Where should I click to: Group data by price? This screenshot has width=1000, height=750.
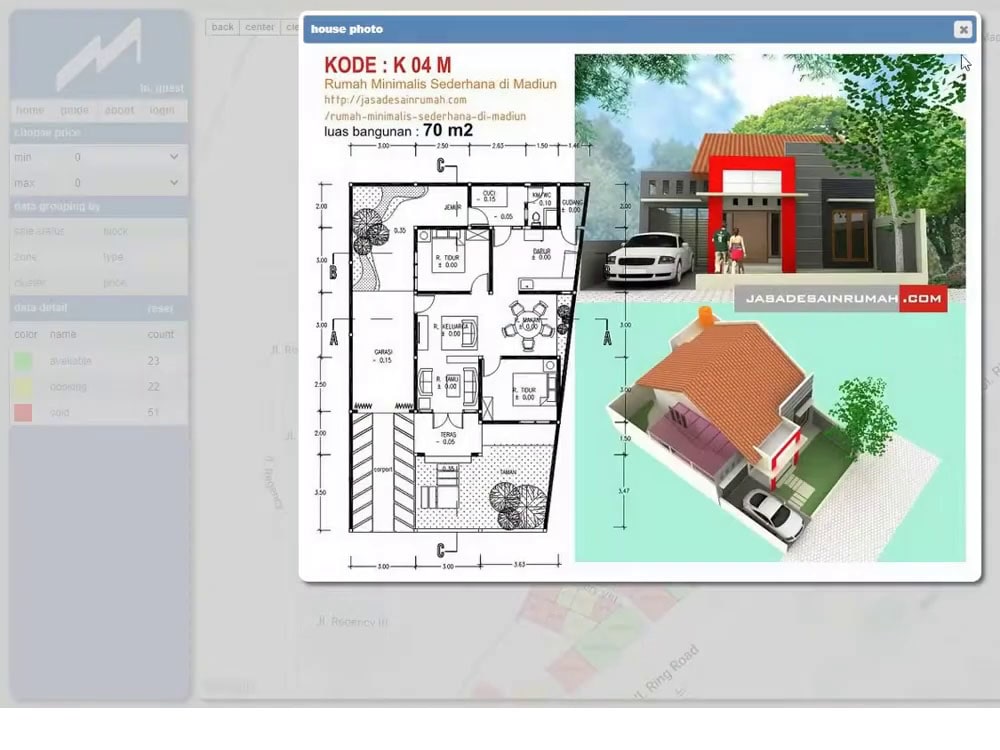115,283
